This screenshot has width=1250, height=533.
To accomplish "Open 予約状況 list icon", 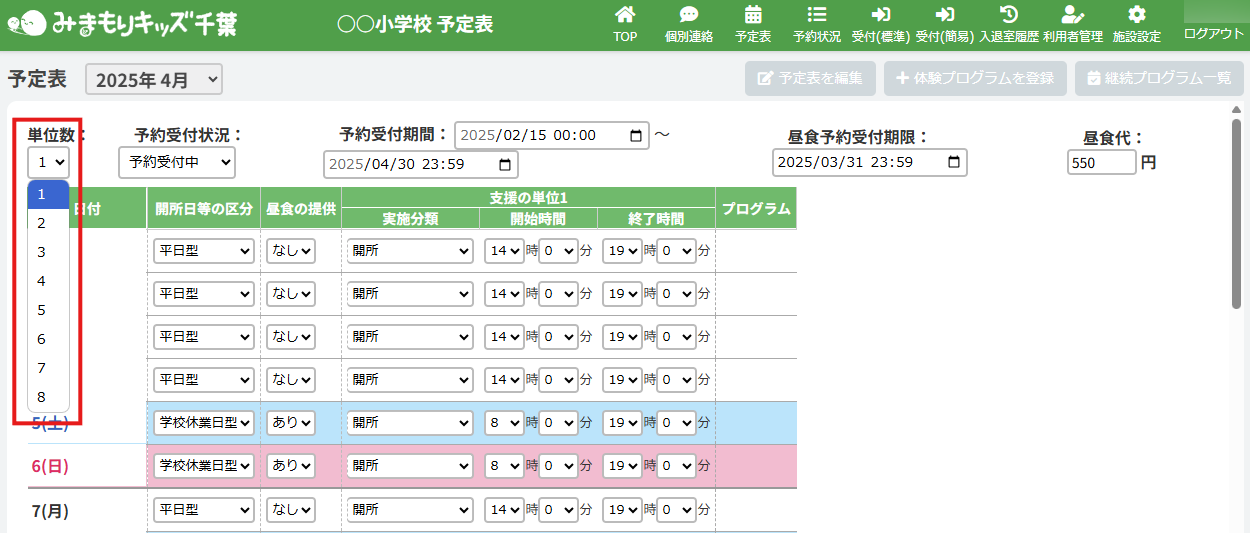I will point(816,15).
